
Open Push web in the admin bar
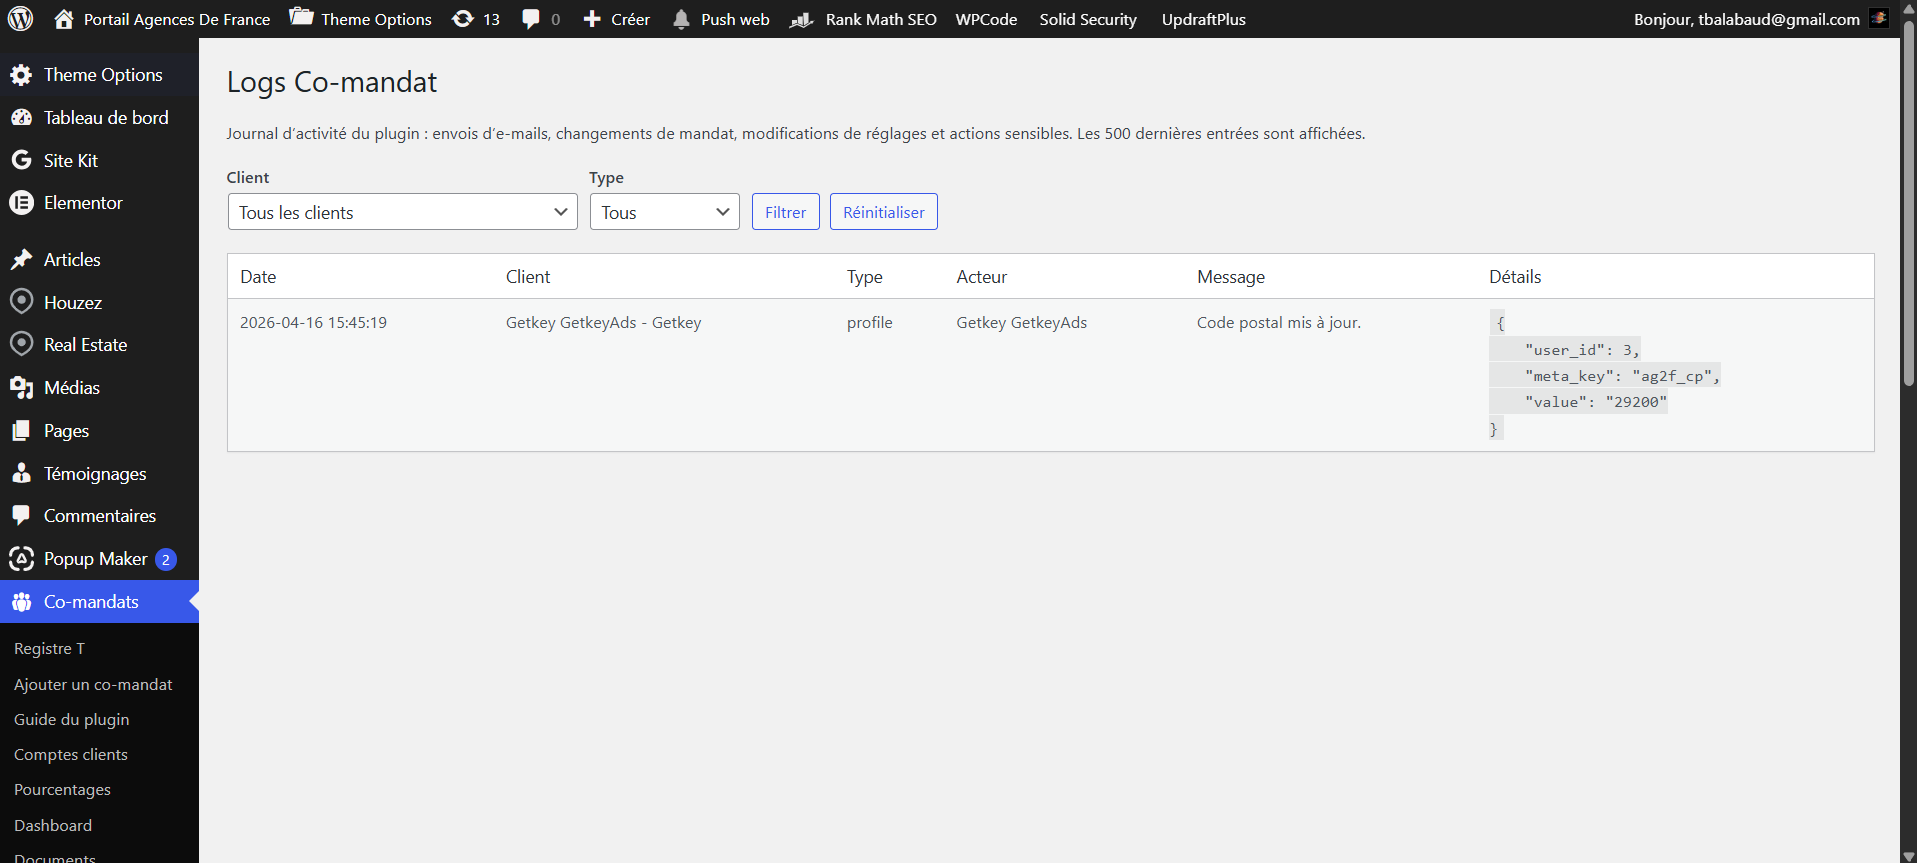click(x=735, y=19)
